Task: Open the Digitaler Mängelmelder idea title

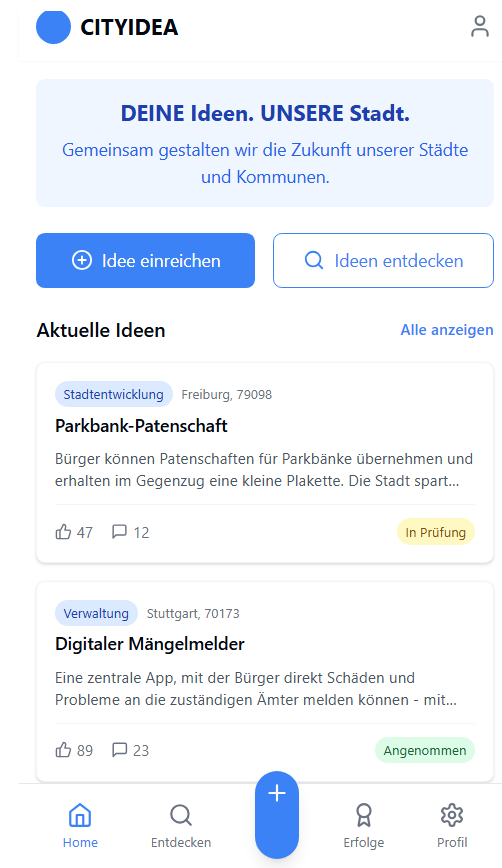Action: [149, 644]
